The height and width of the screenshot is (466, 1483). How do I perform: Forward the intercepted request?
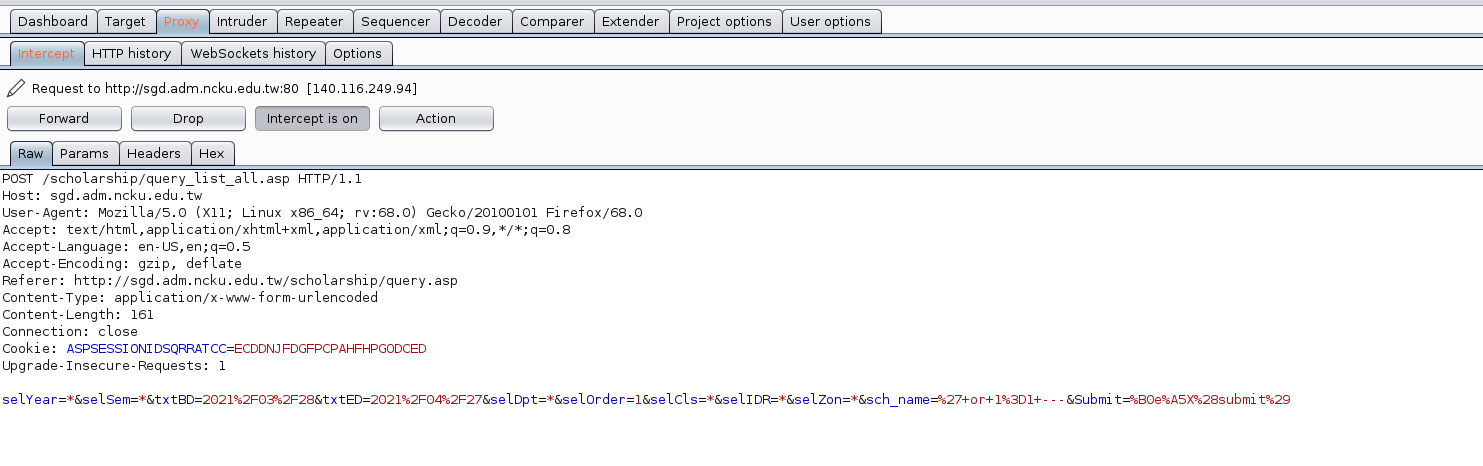pos(64,118)
